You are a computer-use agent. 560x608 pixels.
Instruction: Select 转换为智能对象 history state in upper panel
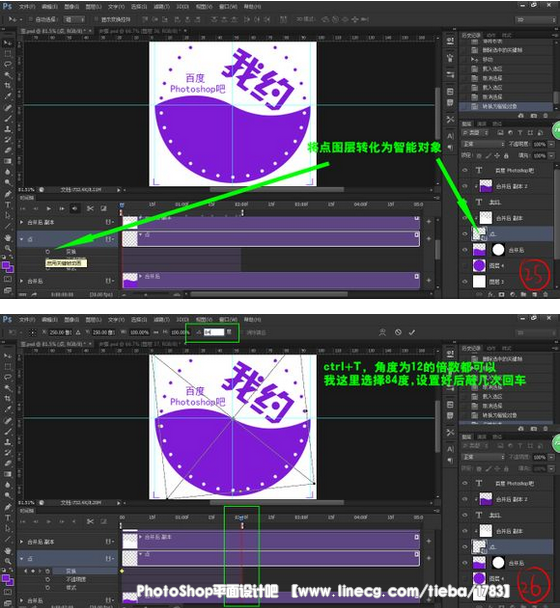[x=506, y=106]
